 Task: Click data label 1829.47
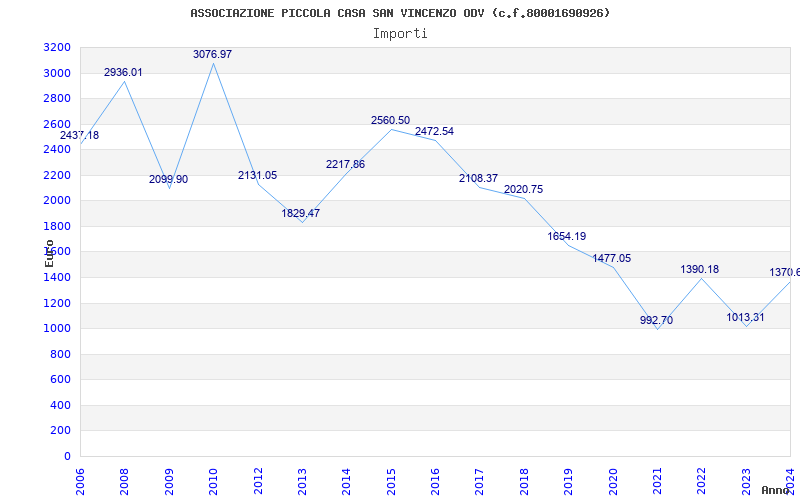coord(301,213)
